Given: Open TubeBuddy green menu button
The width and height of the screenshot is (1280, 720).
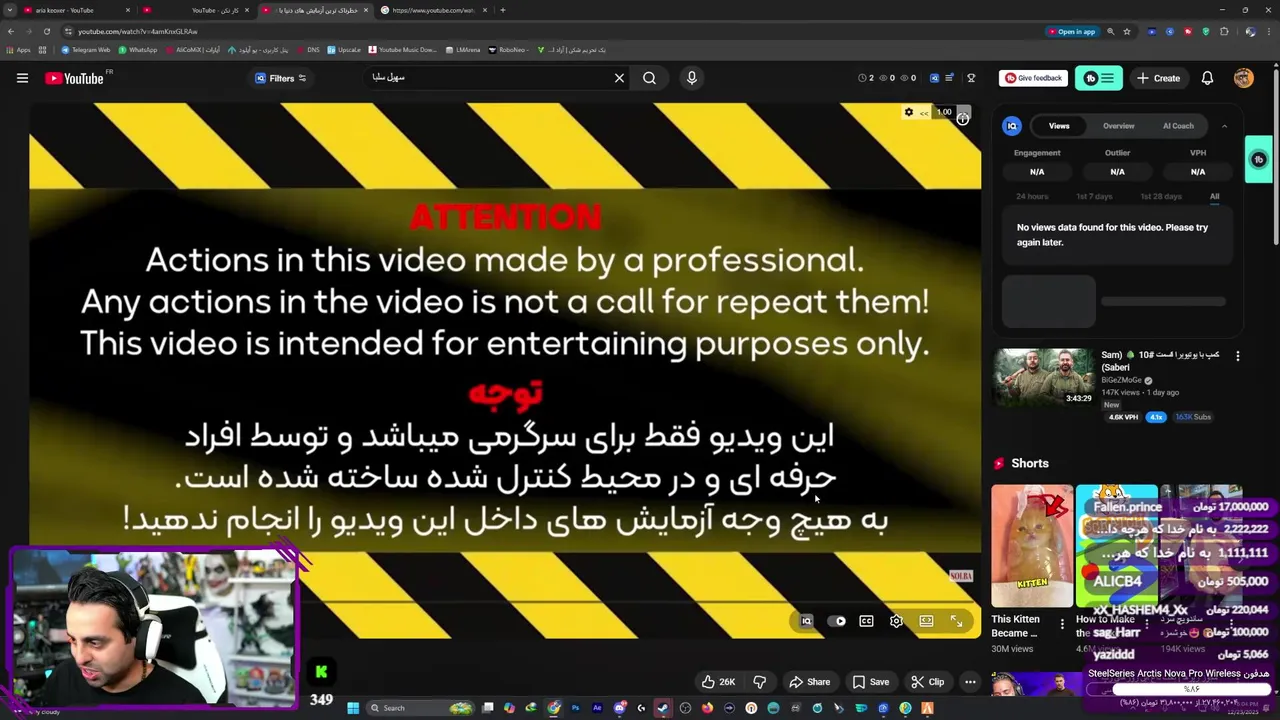Looking at the screenshot, I should pyautogui.click(x=1099, y=78).
